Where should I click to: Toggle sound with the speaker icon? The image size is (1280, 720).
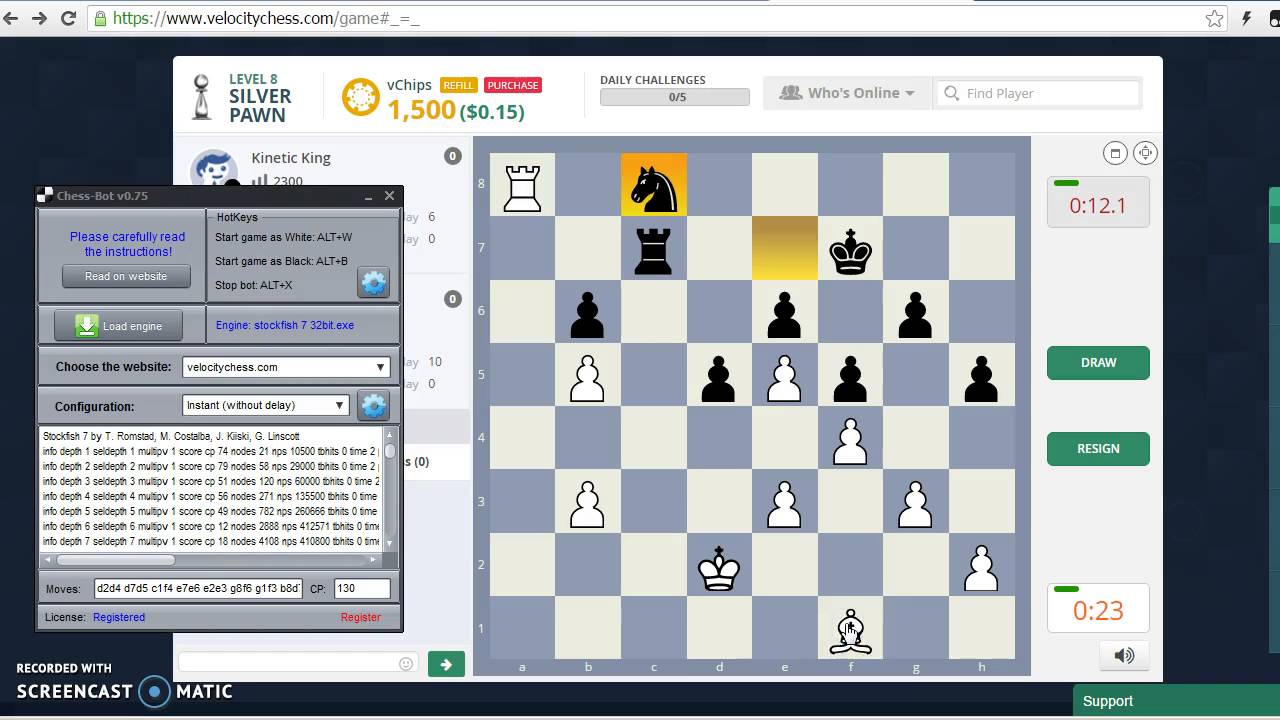[x=1124, y=656]
